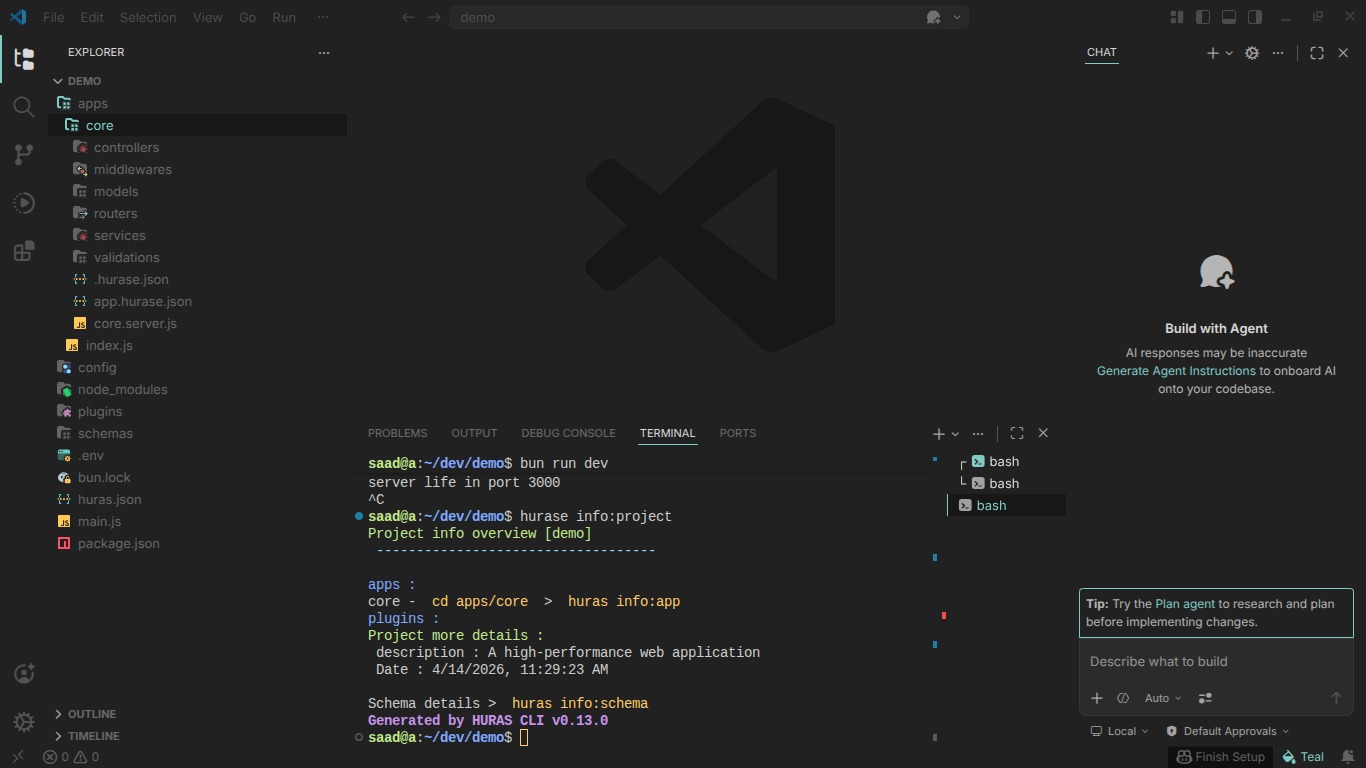
Task: Open the Extensions view
Action: [x=24, y=251]
